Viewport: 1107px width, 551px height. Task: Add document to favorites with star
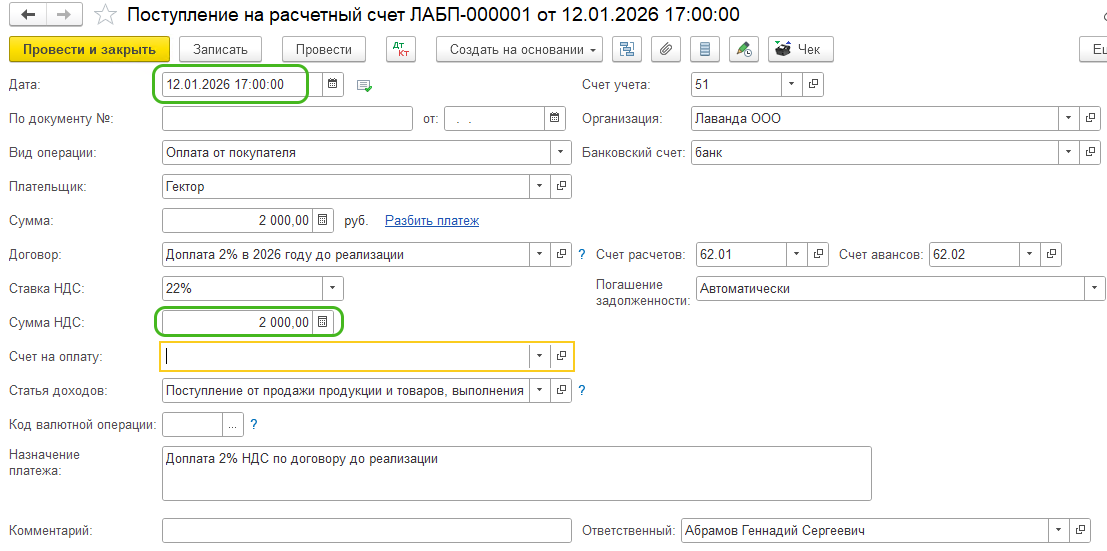coord(103,15)
